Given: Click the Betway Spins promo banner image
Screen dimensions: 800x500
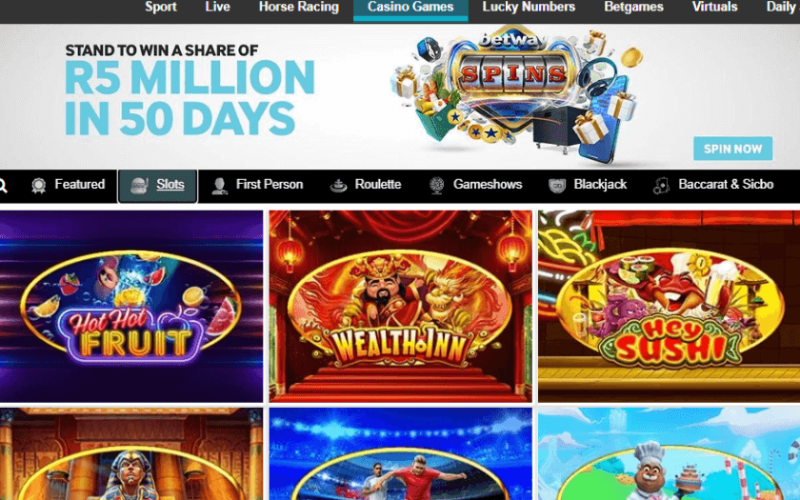Looking at the screenshot, I should [x=515, y=94].
